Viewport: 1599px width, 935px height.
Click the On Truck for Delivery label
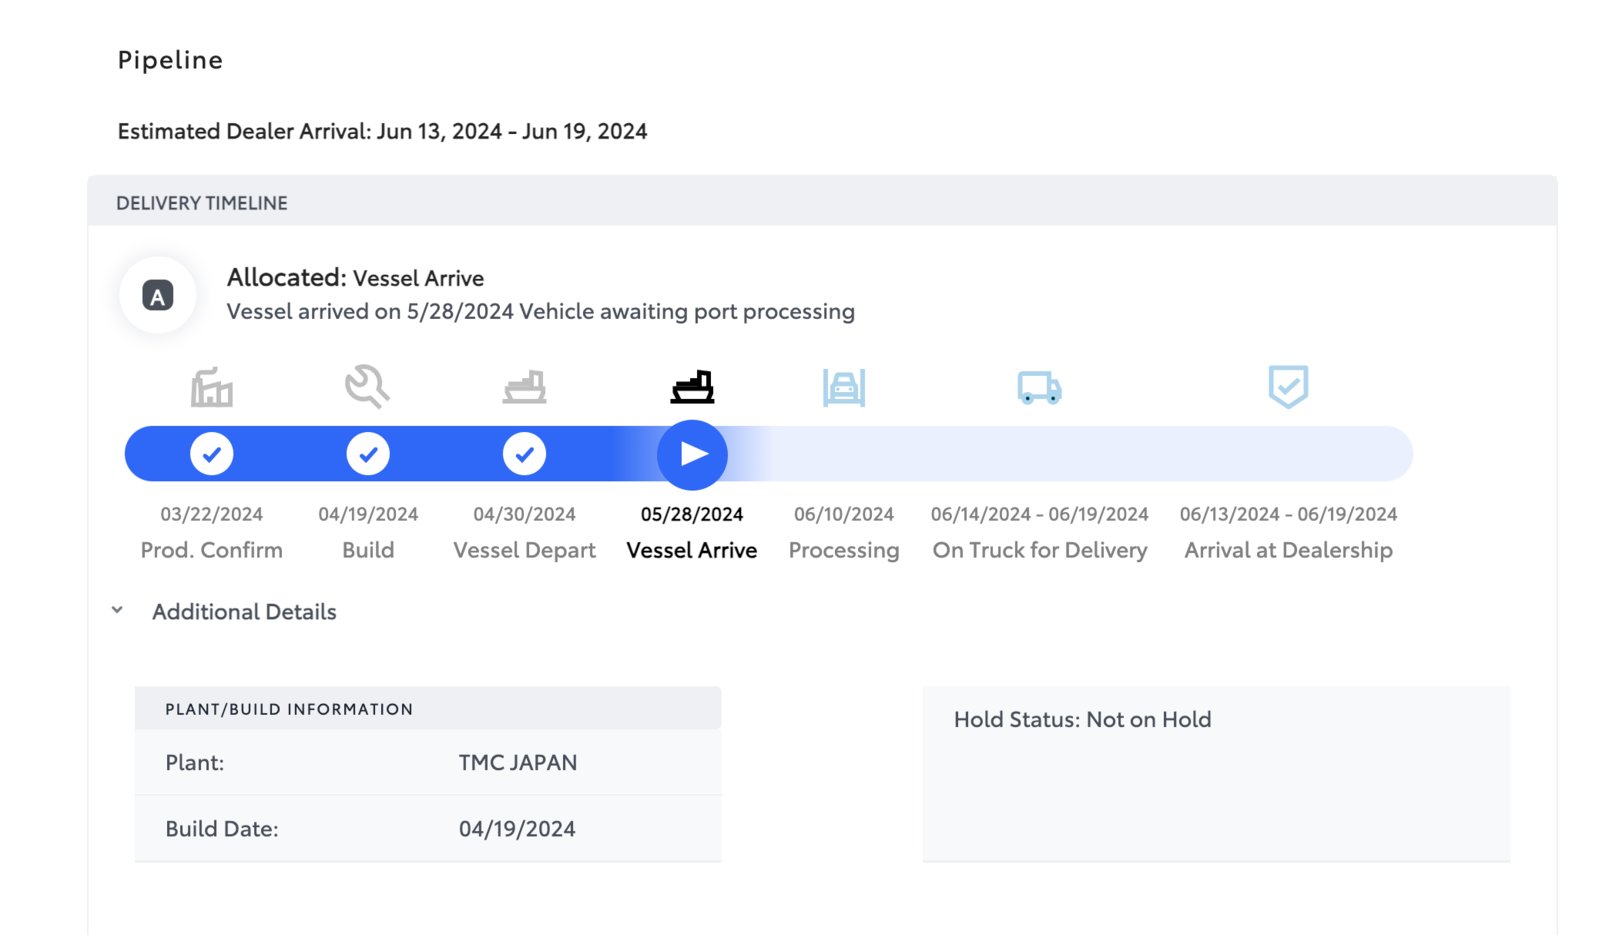tap(1040, 551)
